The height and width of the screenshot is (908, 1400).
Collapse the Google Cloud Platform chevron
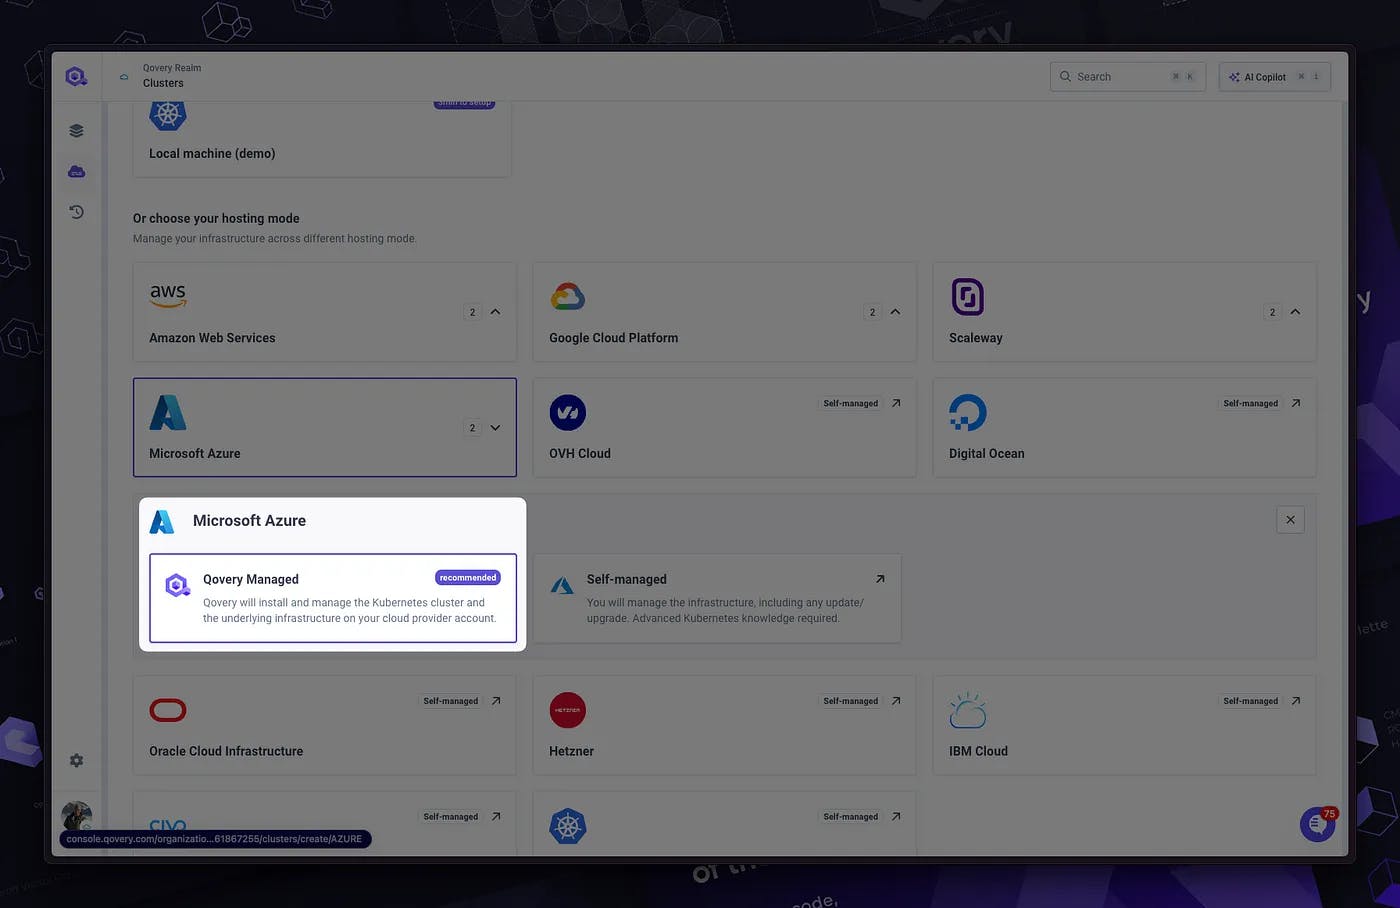(x=895, y=312)
